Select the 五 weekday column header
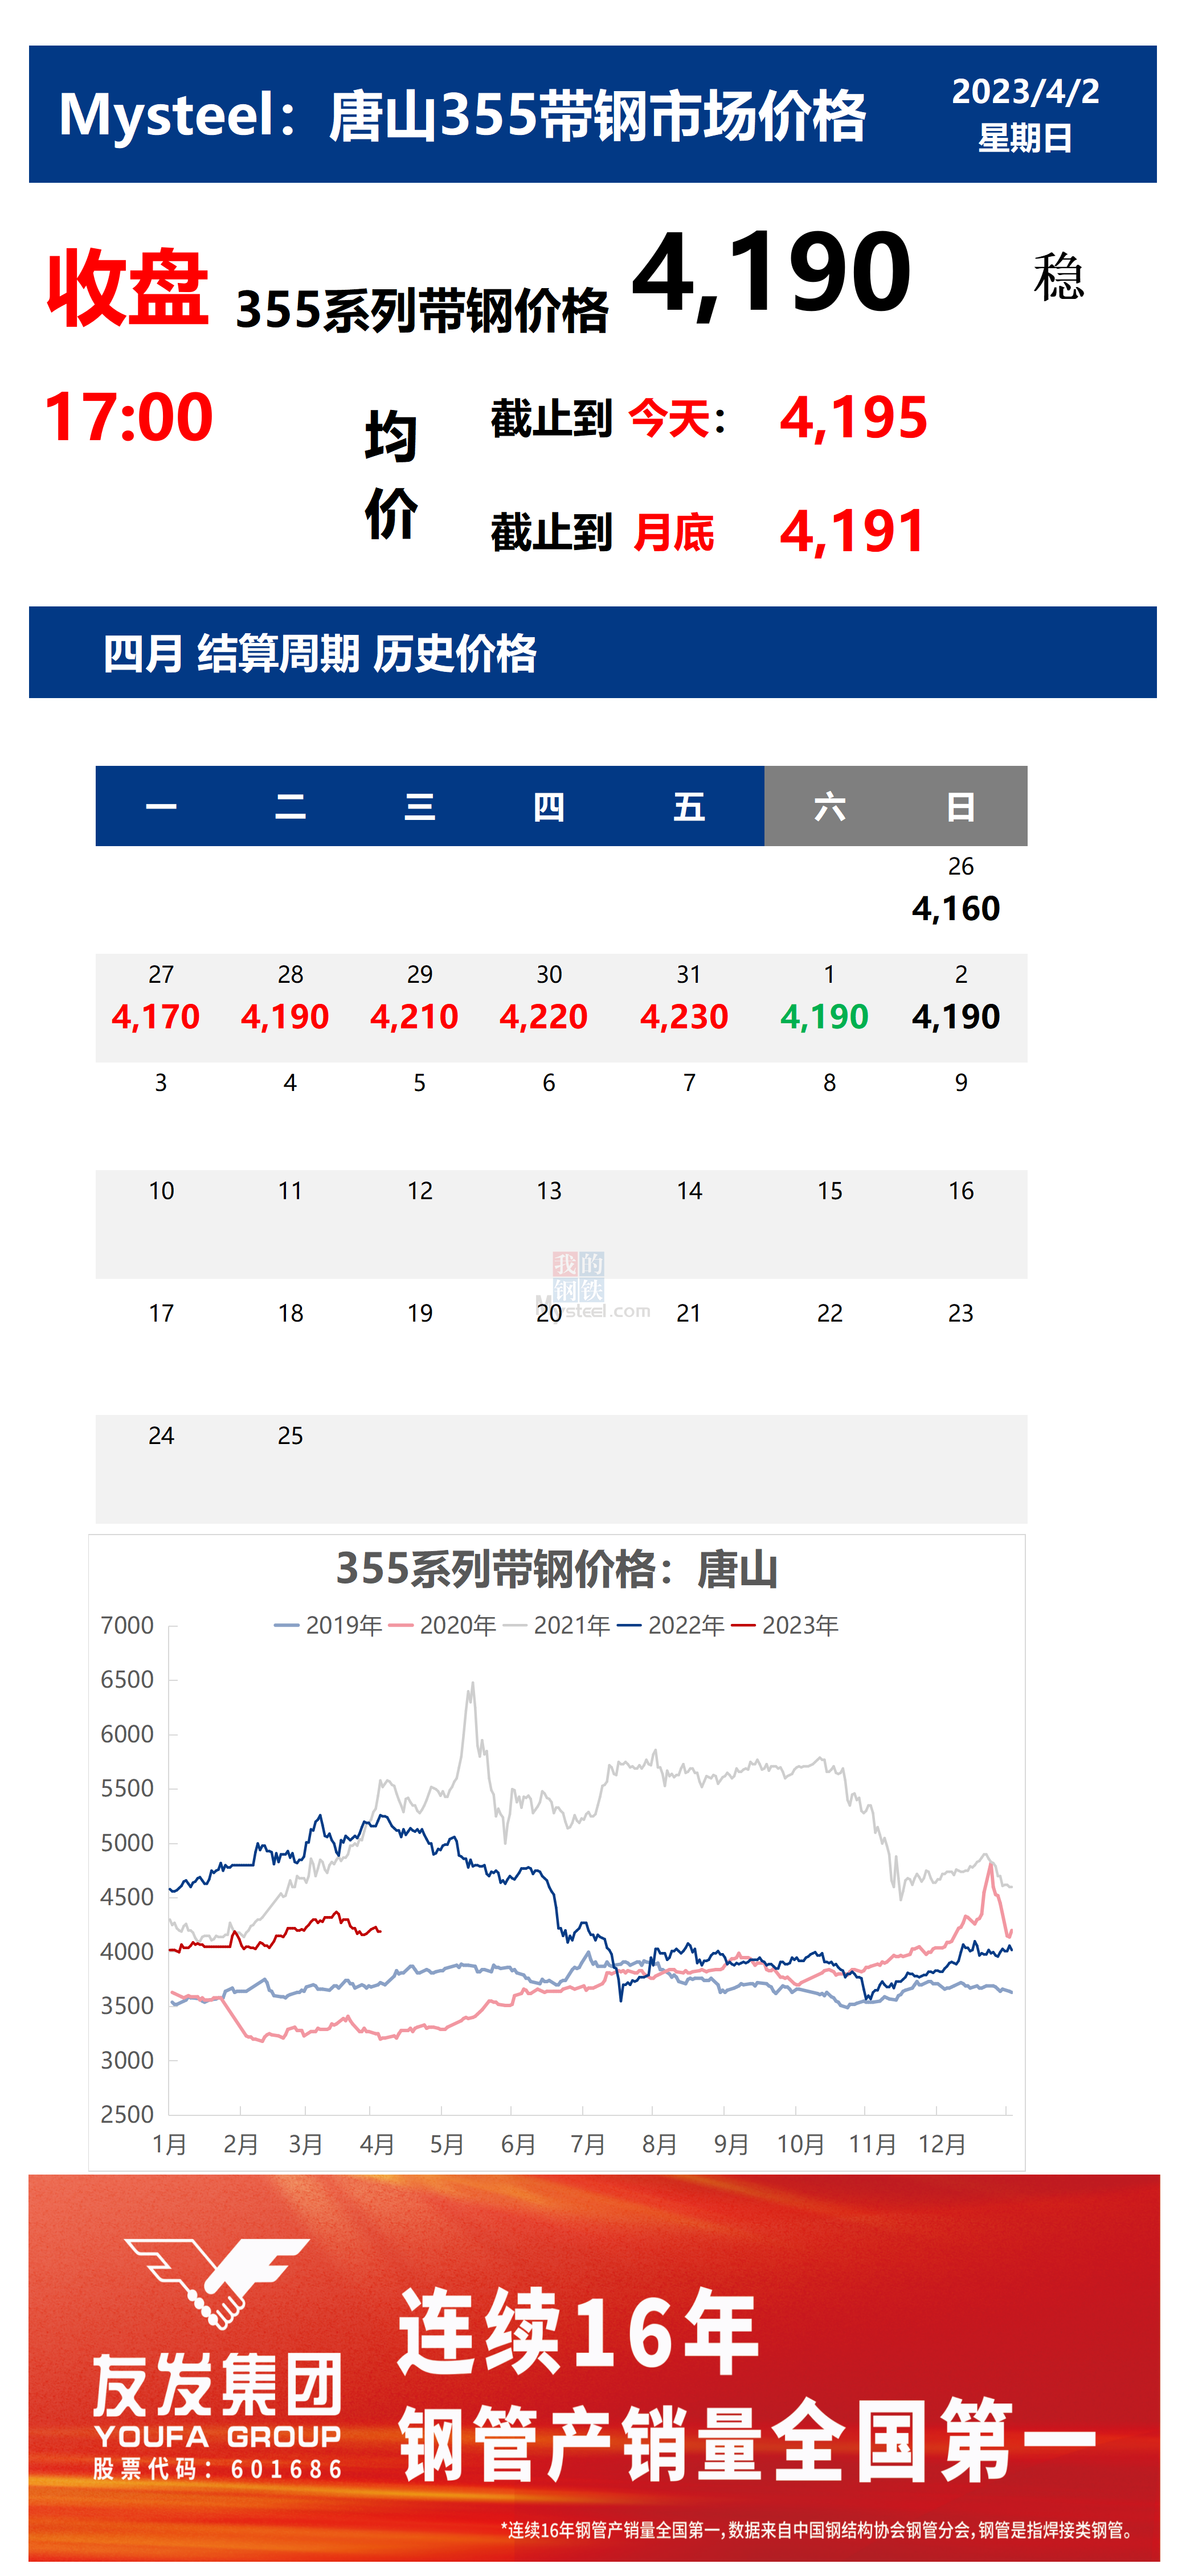The image size is (1186, 2576). 689,806
